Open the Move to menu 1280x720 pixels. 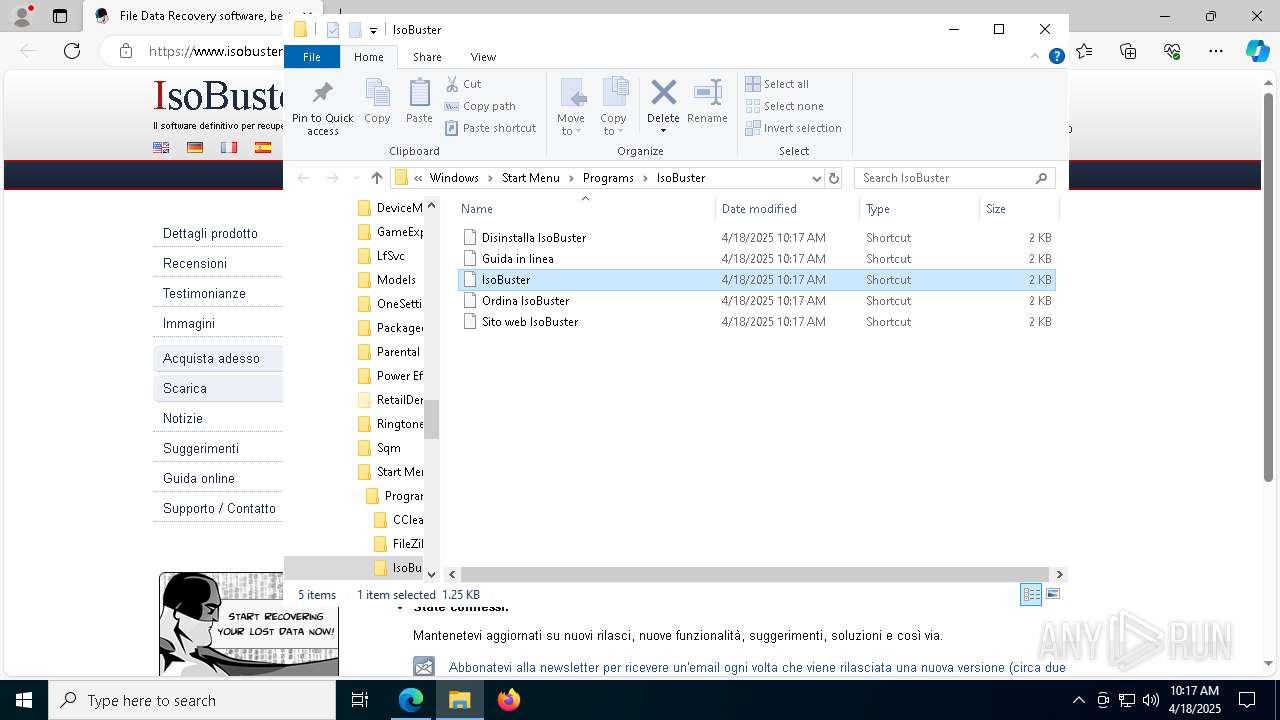coord(571,107)
